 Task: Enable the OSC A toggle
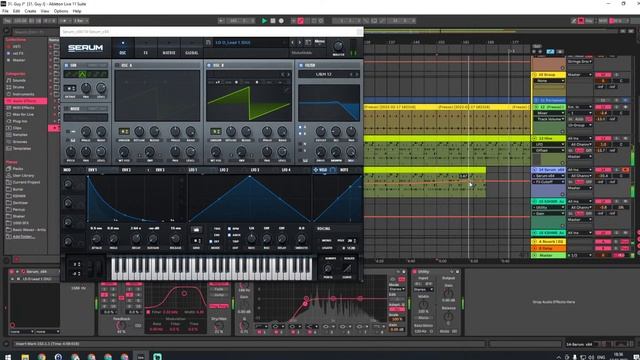click(x=118, y=65)
